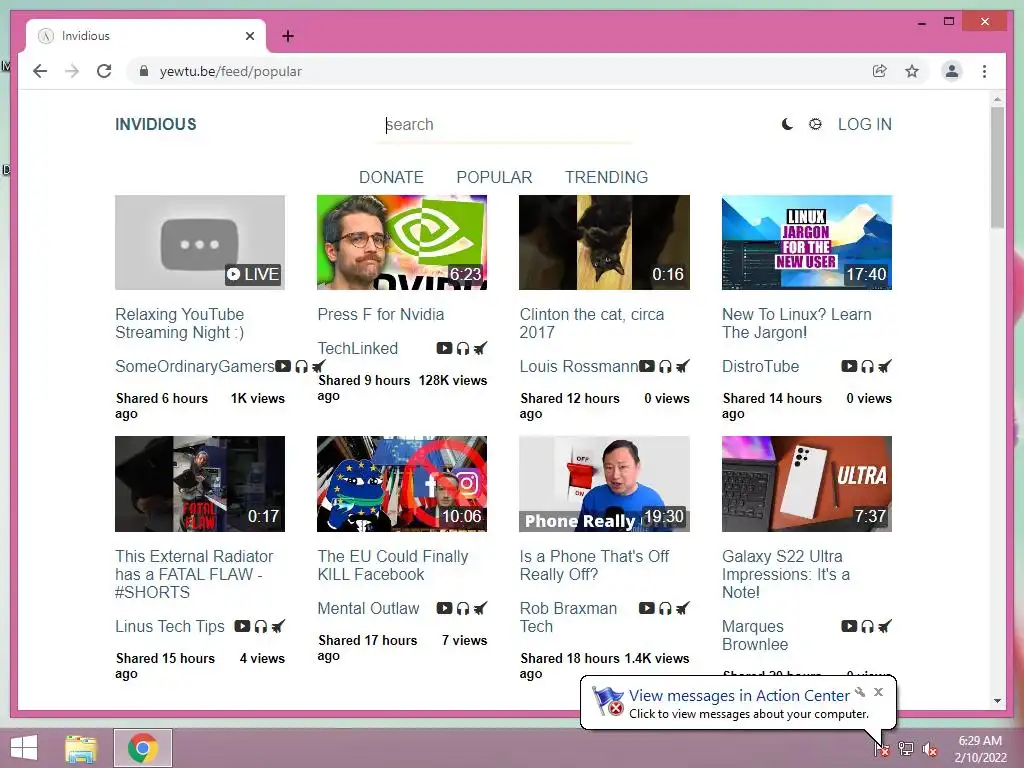Open SomeOrdinaryGamers channel link
This screenshot has height=768, width=1024.
[x=195, y=366]
